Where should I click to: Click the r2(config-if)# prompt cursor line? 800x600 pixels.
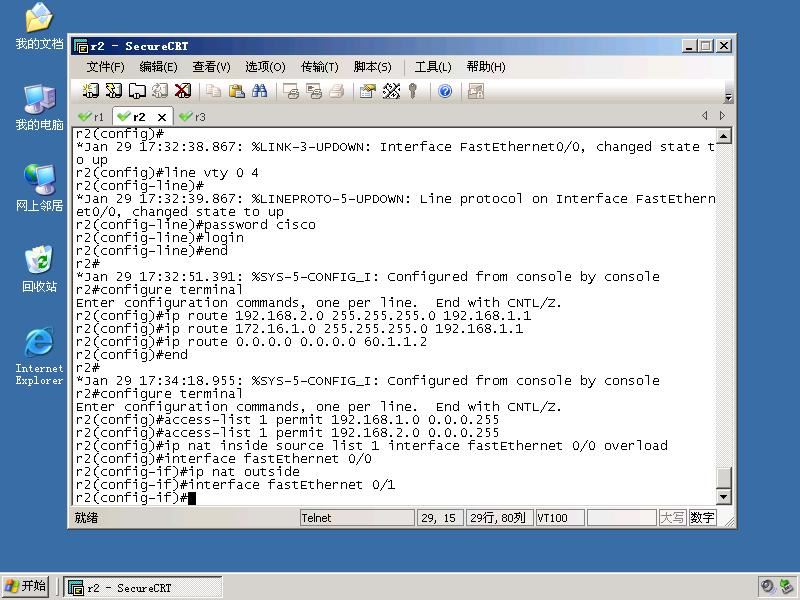(x=136, y=498)
